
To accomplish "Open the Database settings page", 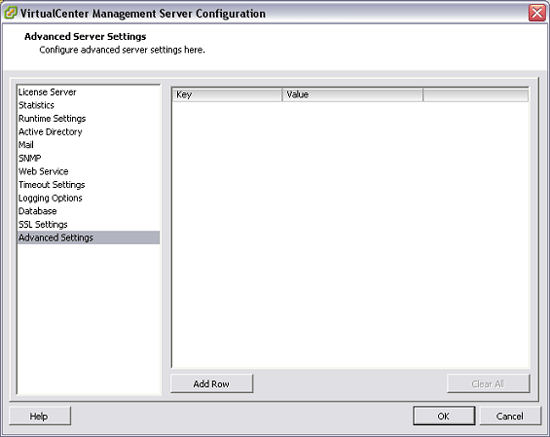I will click(38, 211).
